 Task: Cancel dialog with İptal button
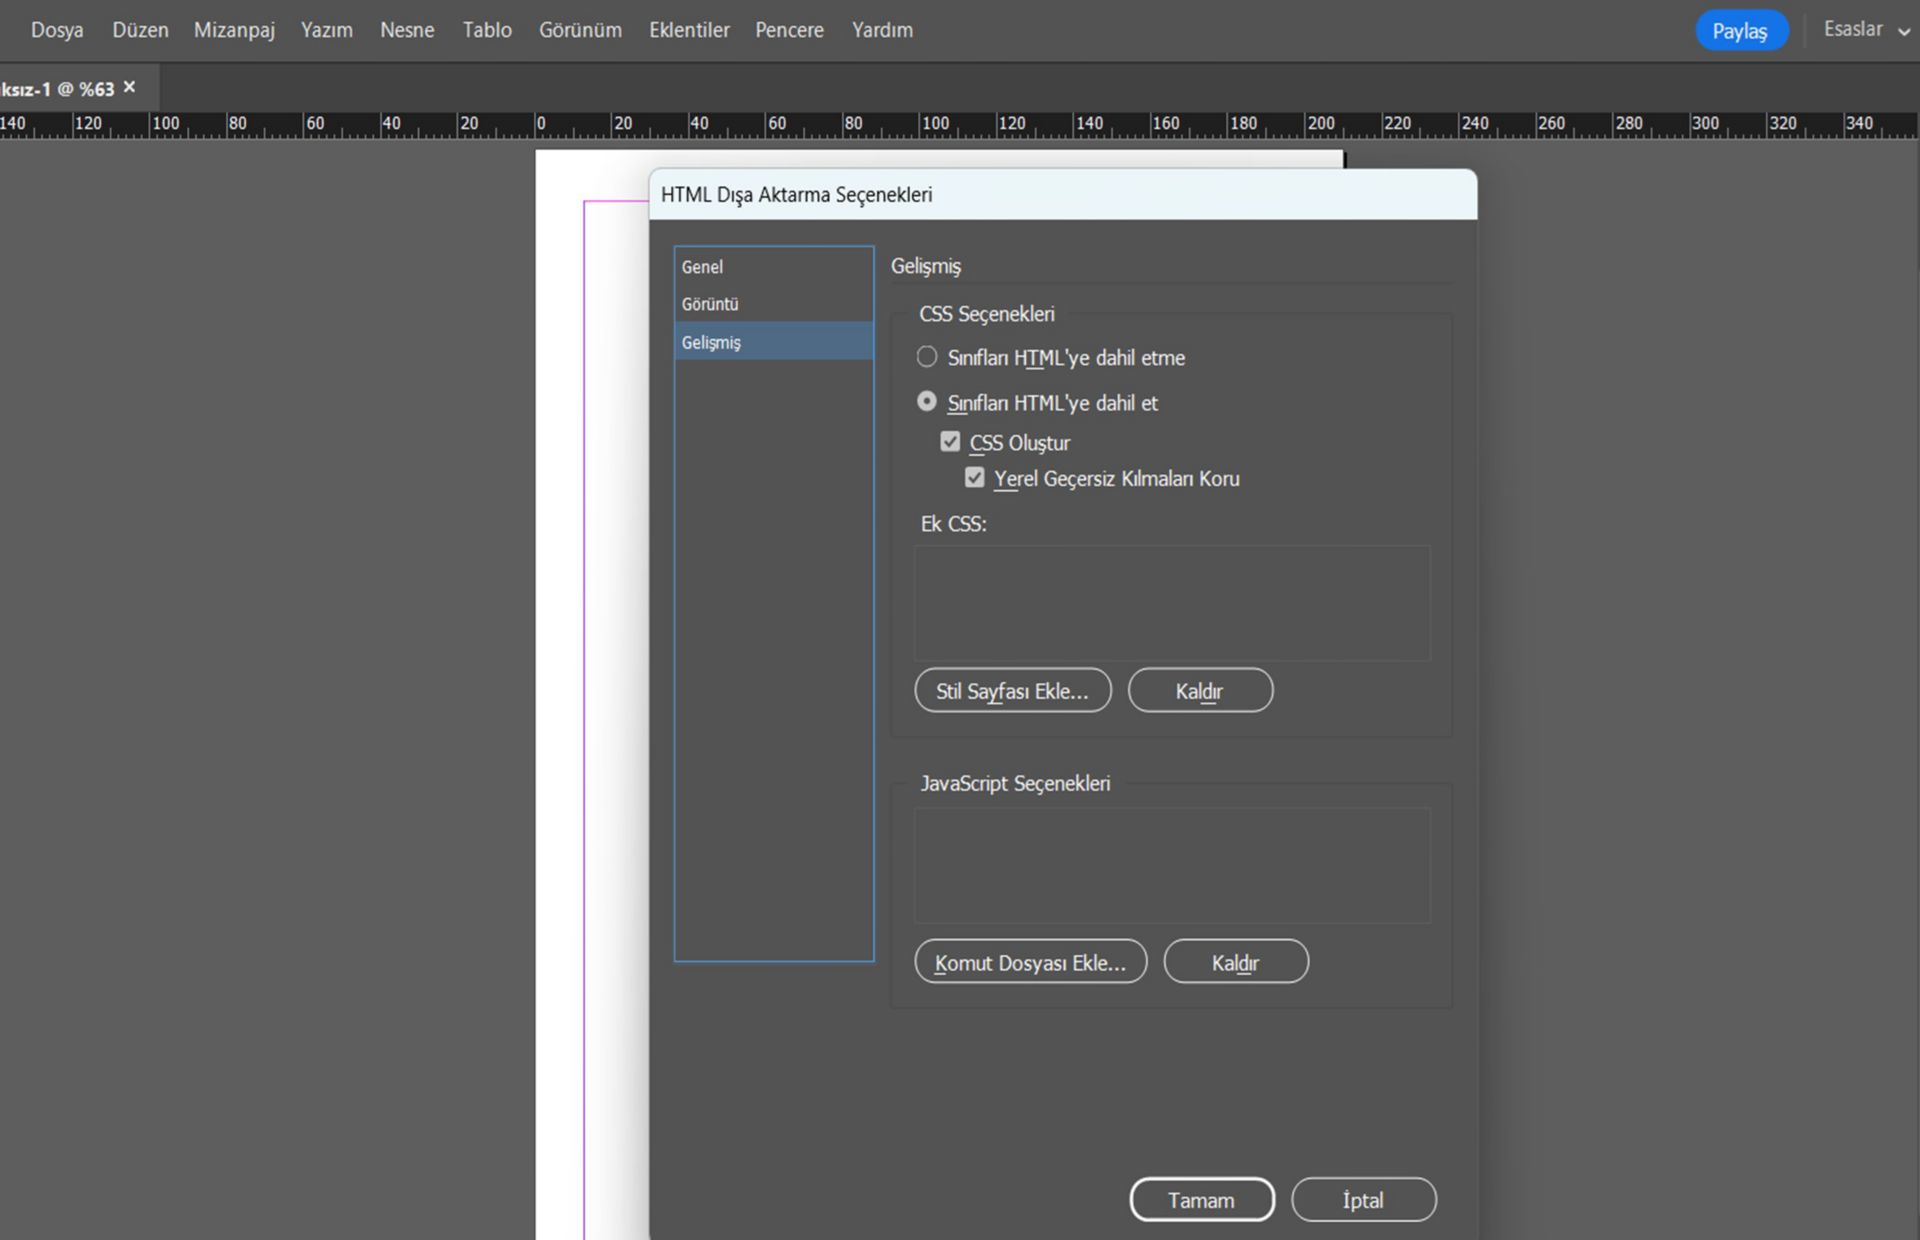[x=1363, y=1200]
